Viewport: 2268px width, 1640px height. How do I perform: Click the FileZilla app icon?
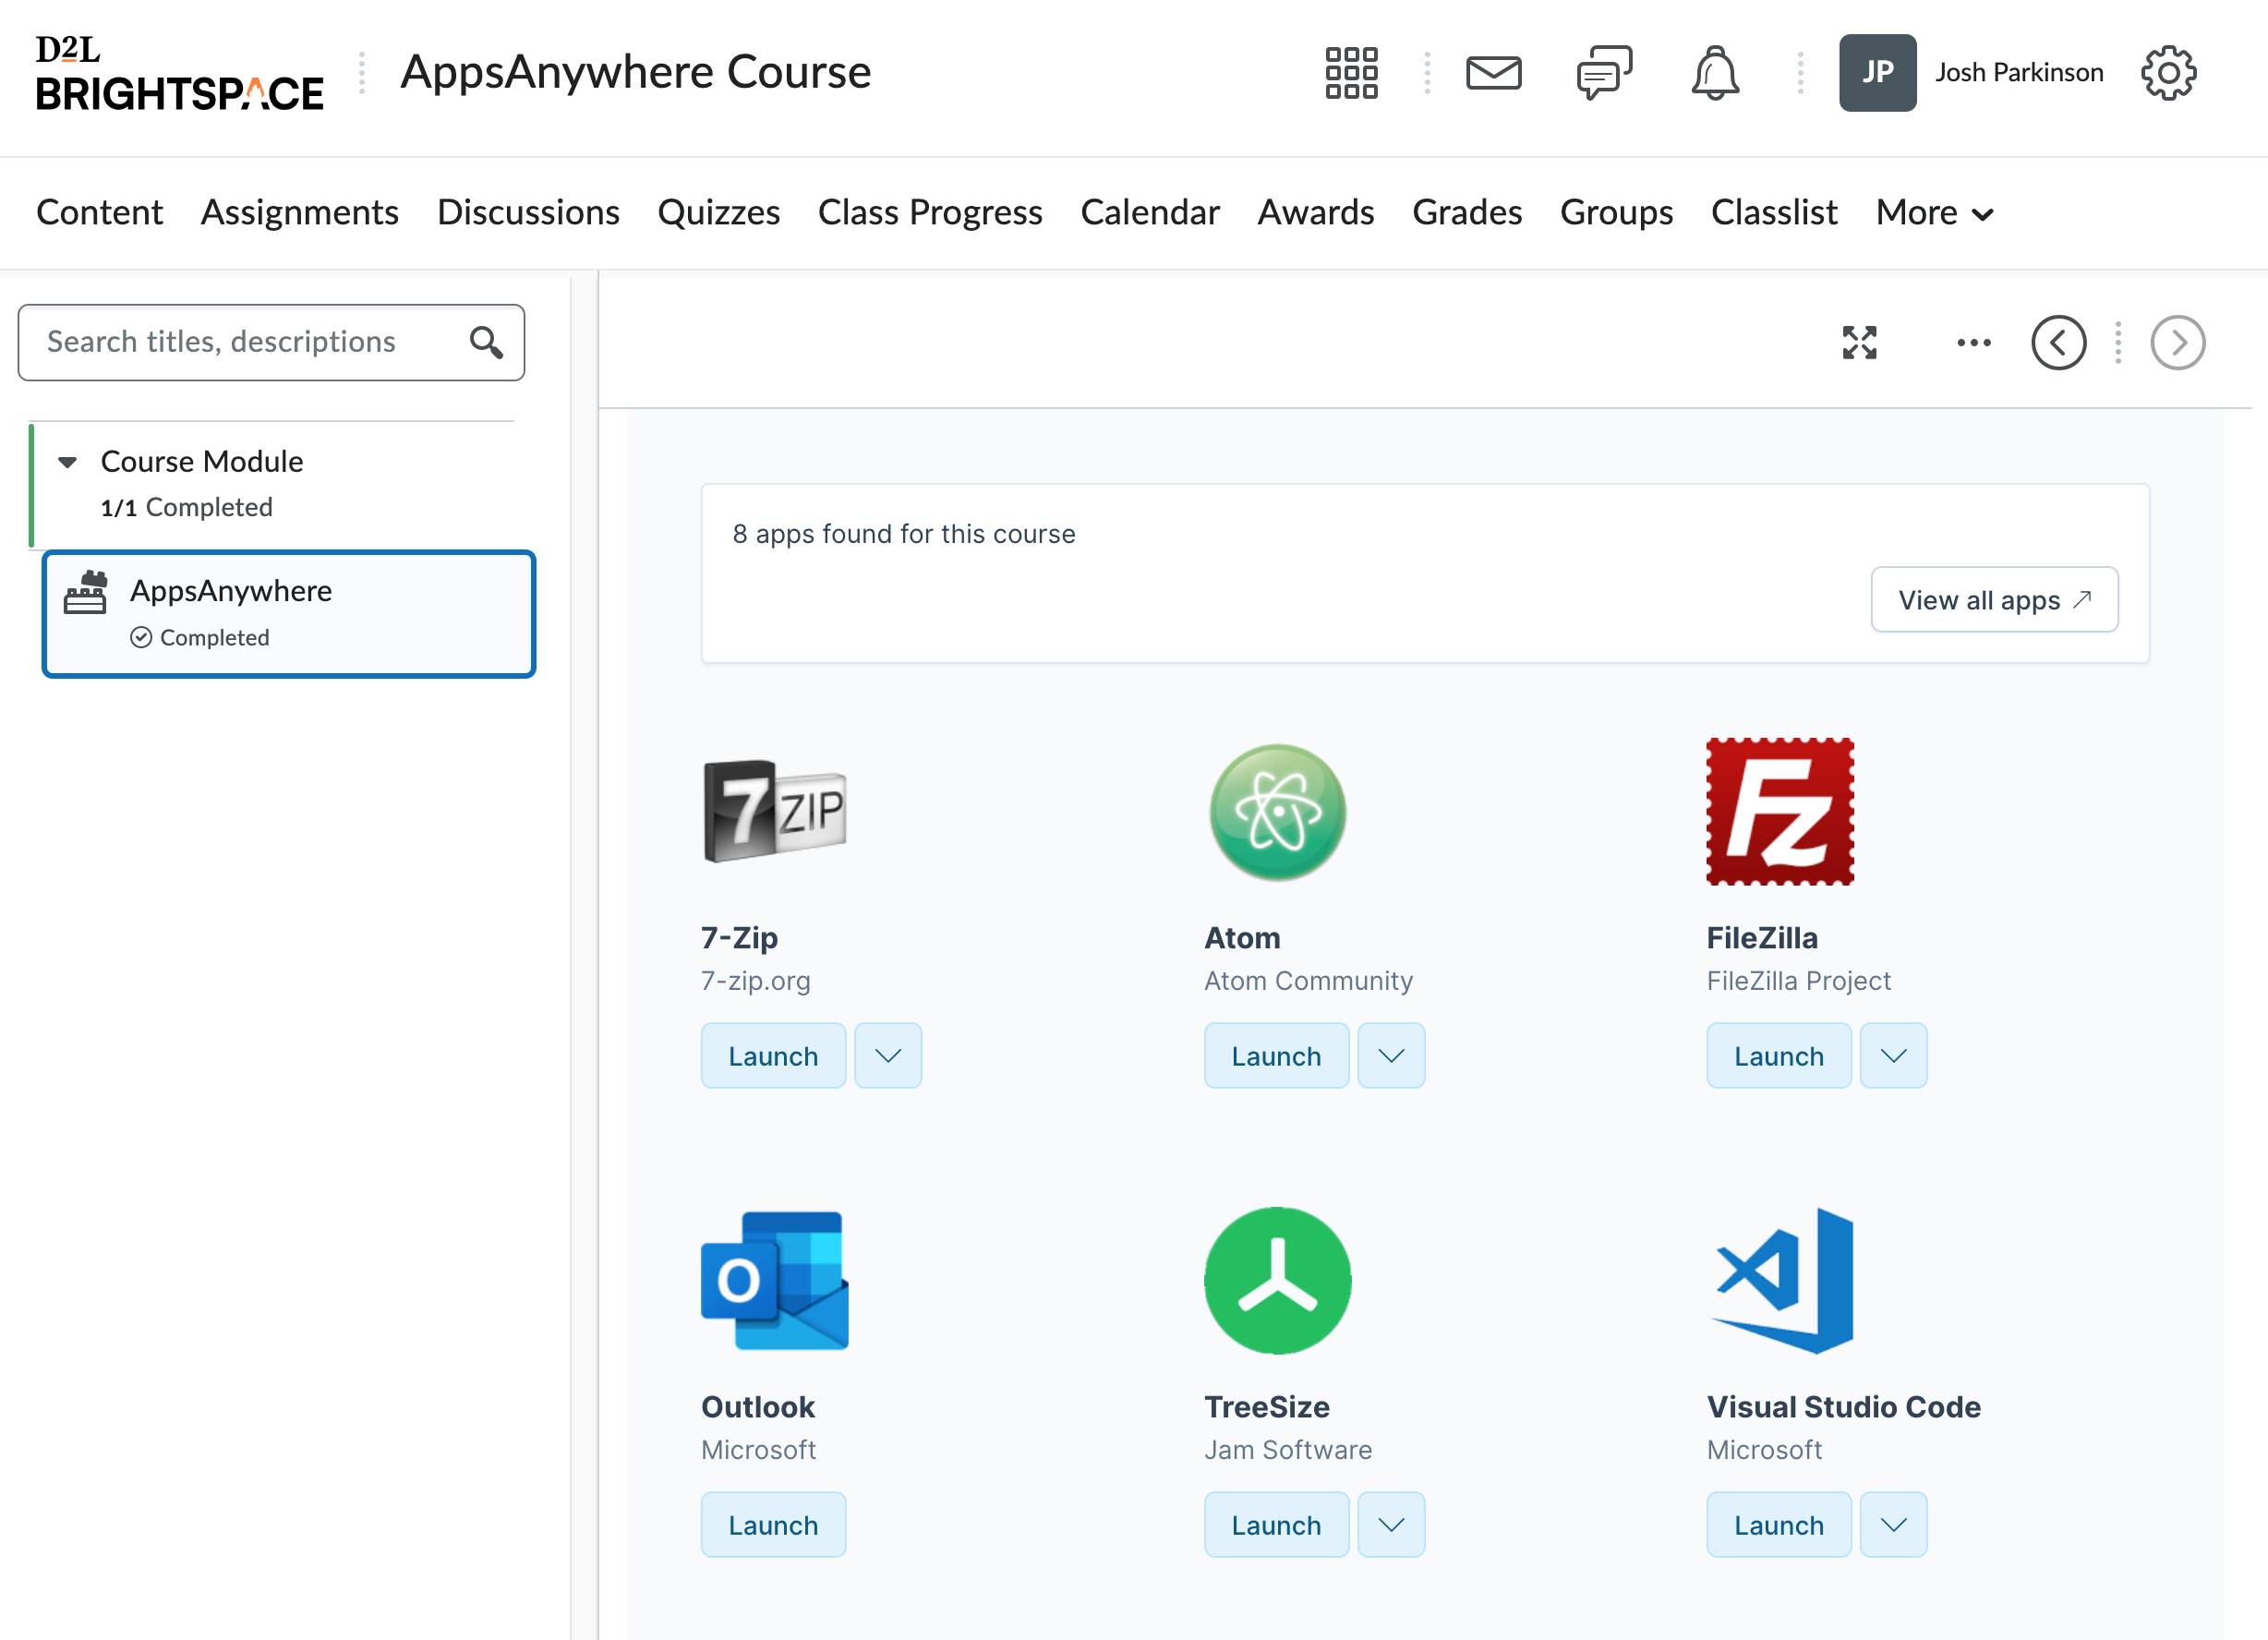[x=1779, y=812]
